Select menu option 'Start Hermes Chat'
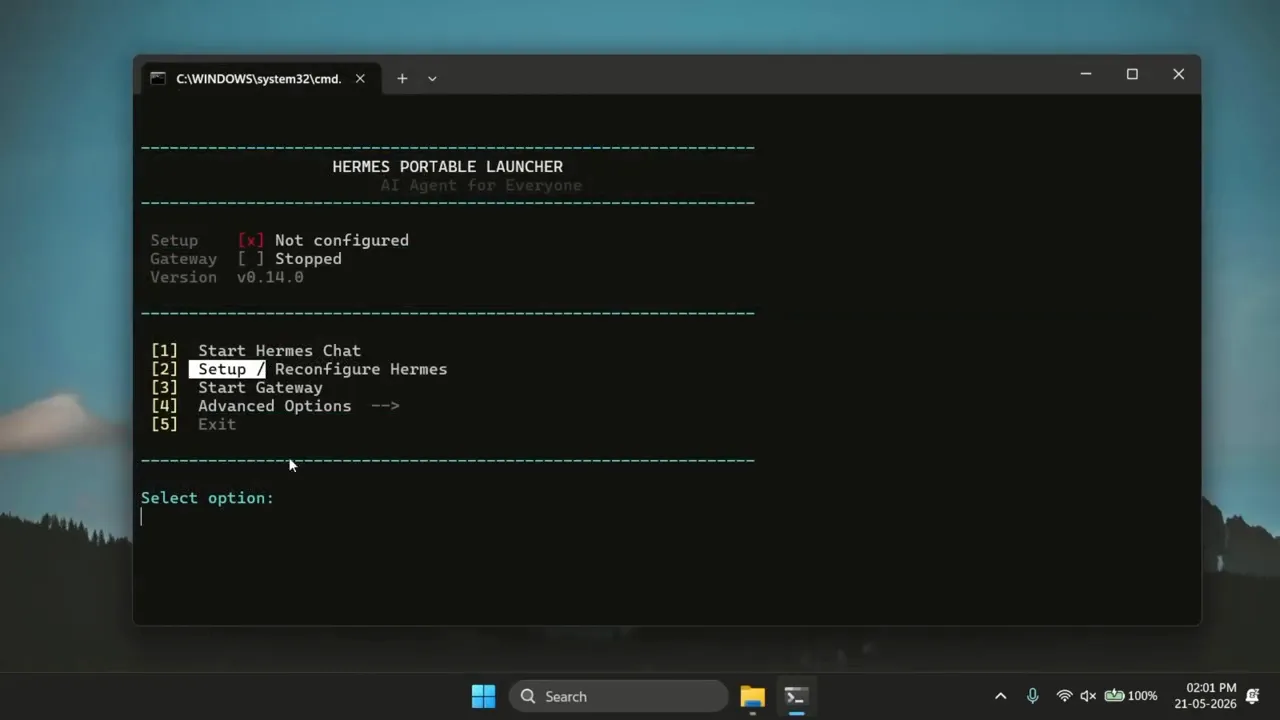This screenshot has height=720, width=1280. (279, 351)
